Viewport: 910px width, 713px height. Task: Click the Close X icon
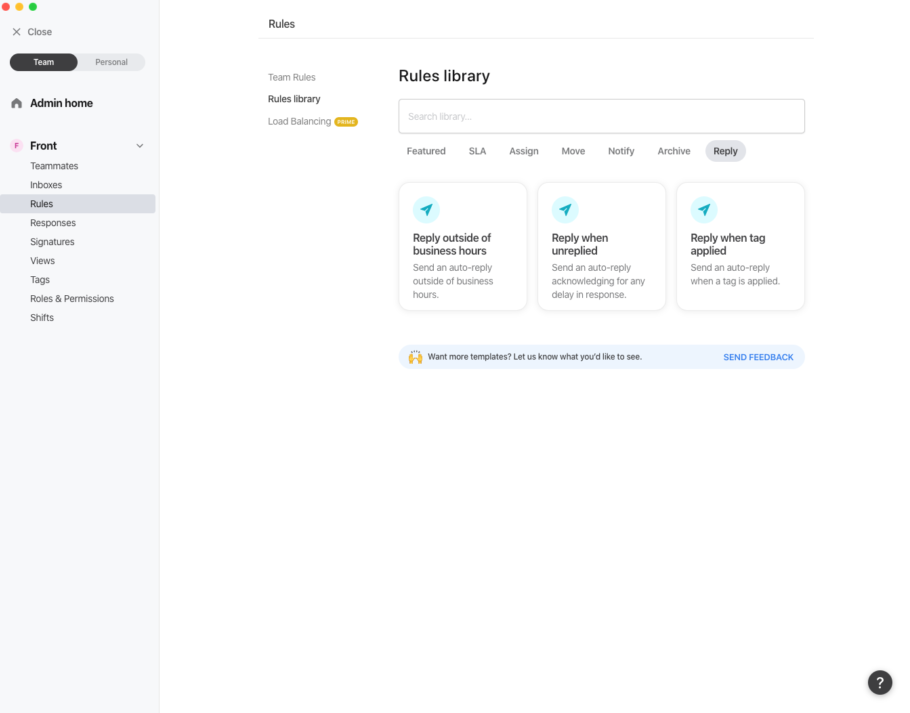tap(16, 32)
